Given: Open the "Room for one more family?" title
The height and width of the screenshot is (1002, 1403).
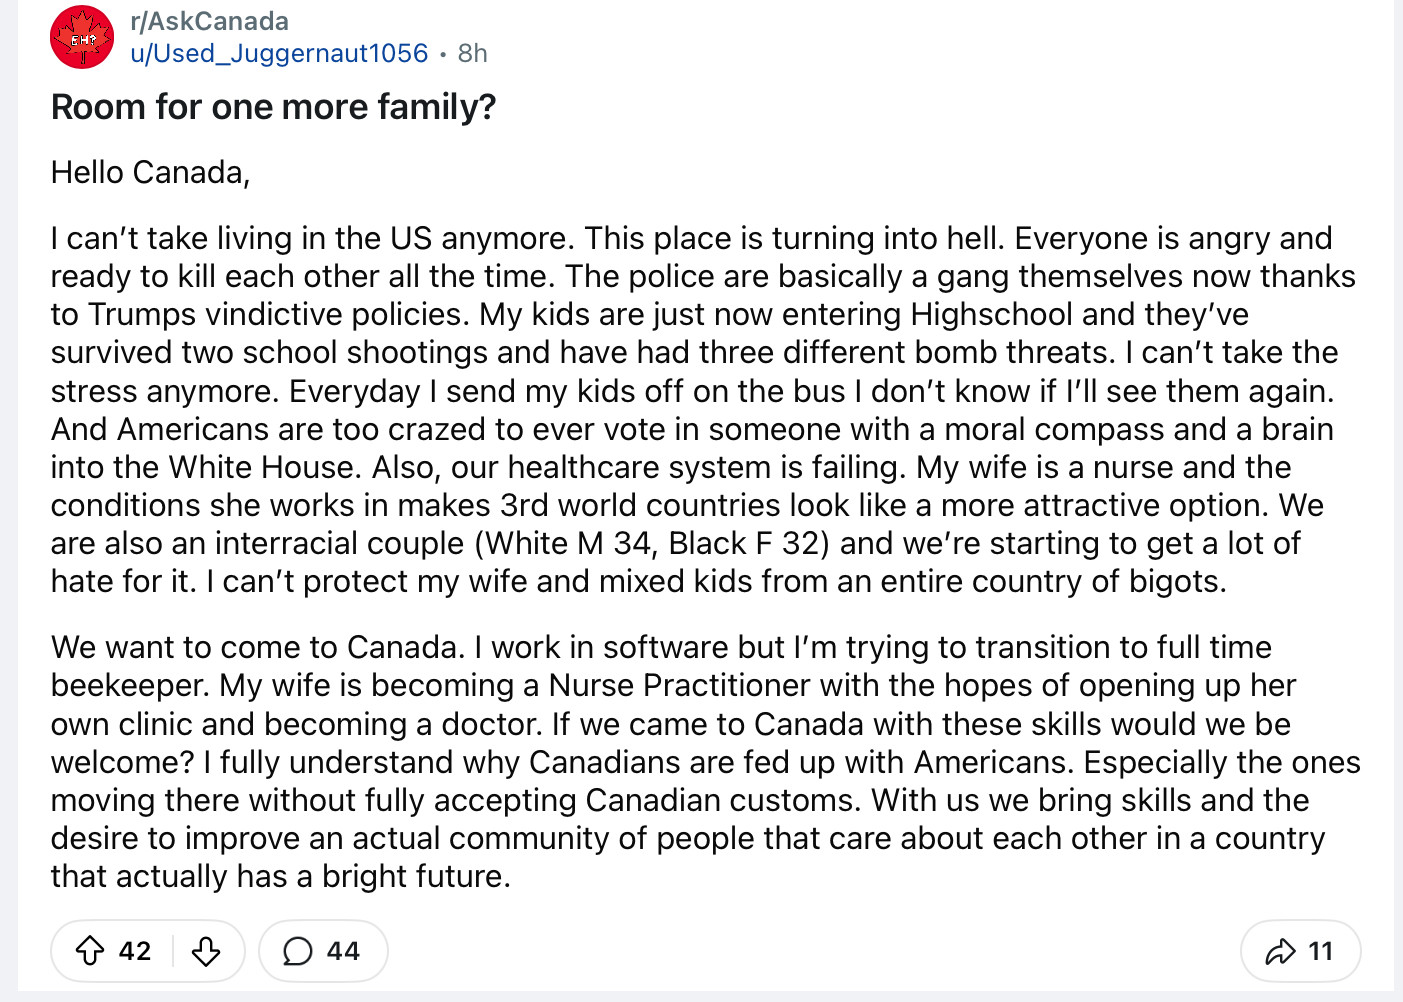Looking at the screenshot, I should tap(273, 107).
